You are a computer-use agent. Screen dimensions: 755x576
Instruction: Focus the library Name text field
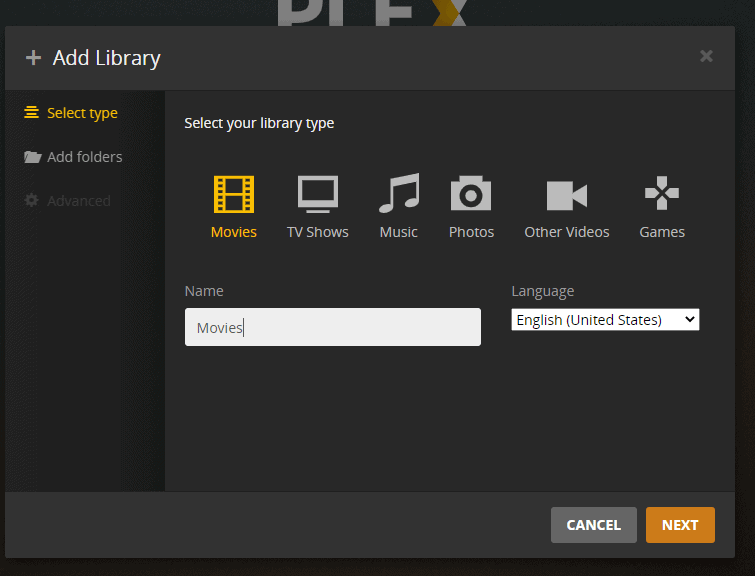tap(332, 328)
